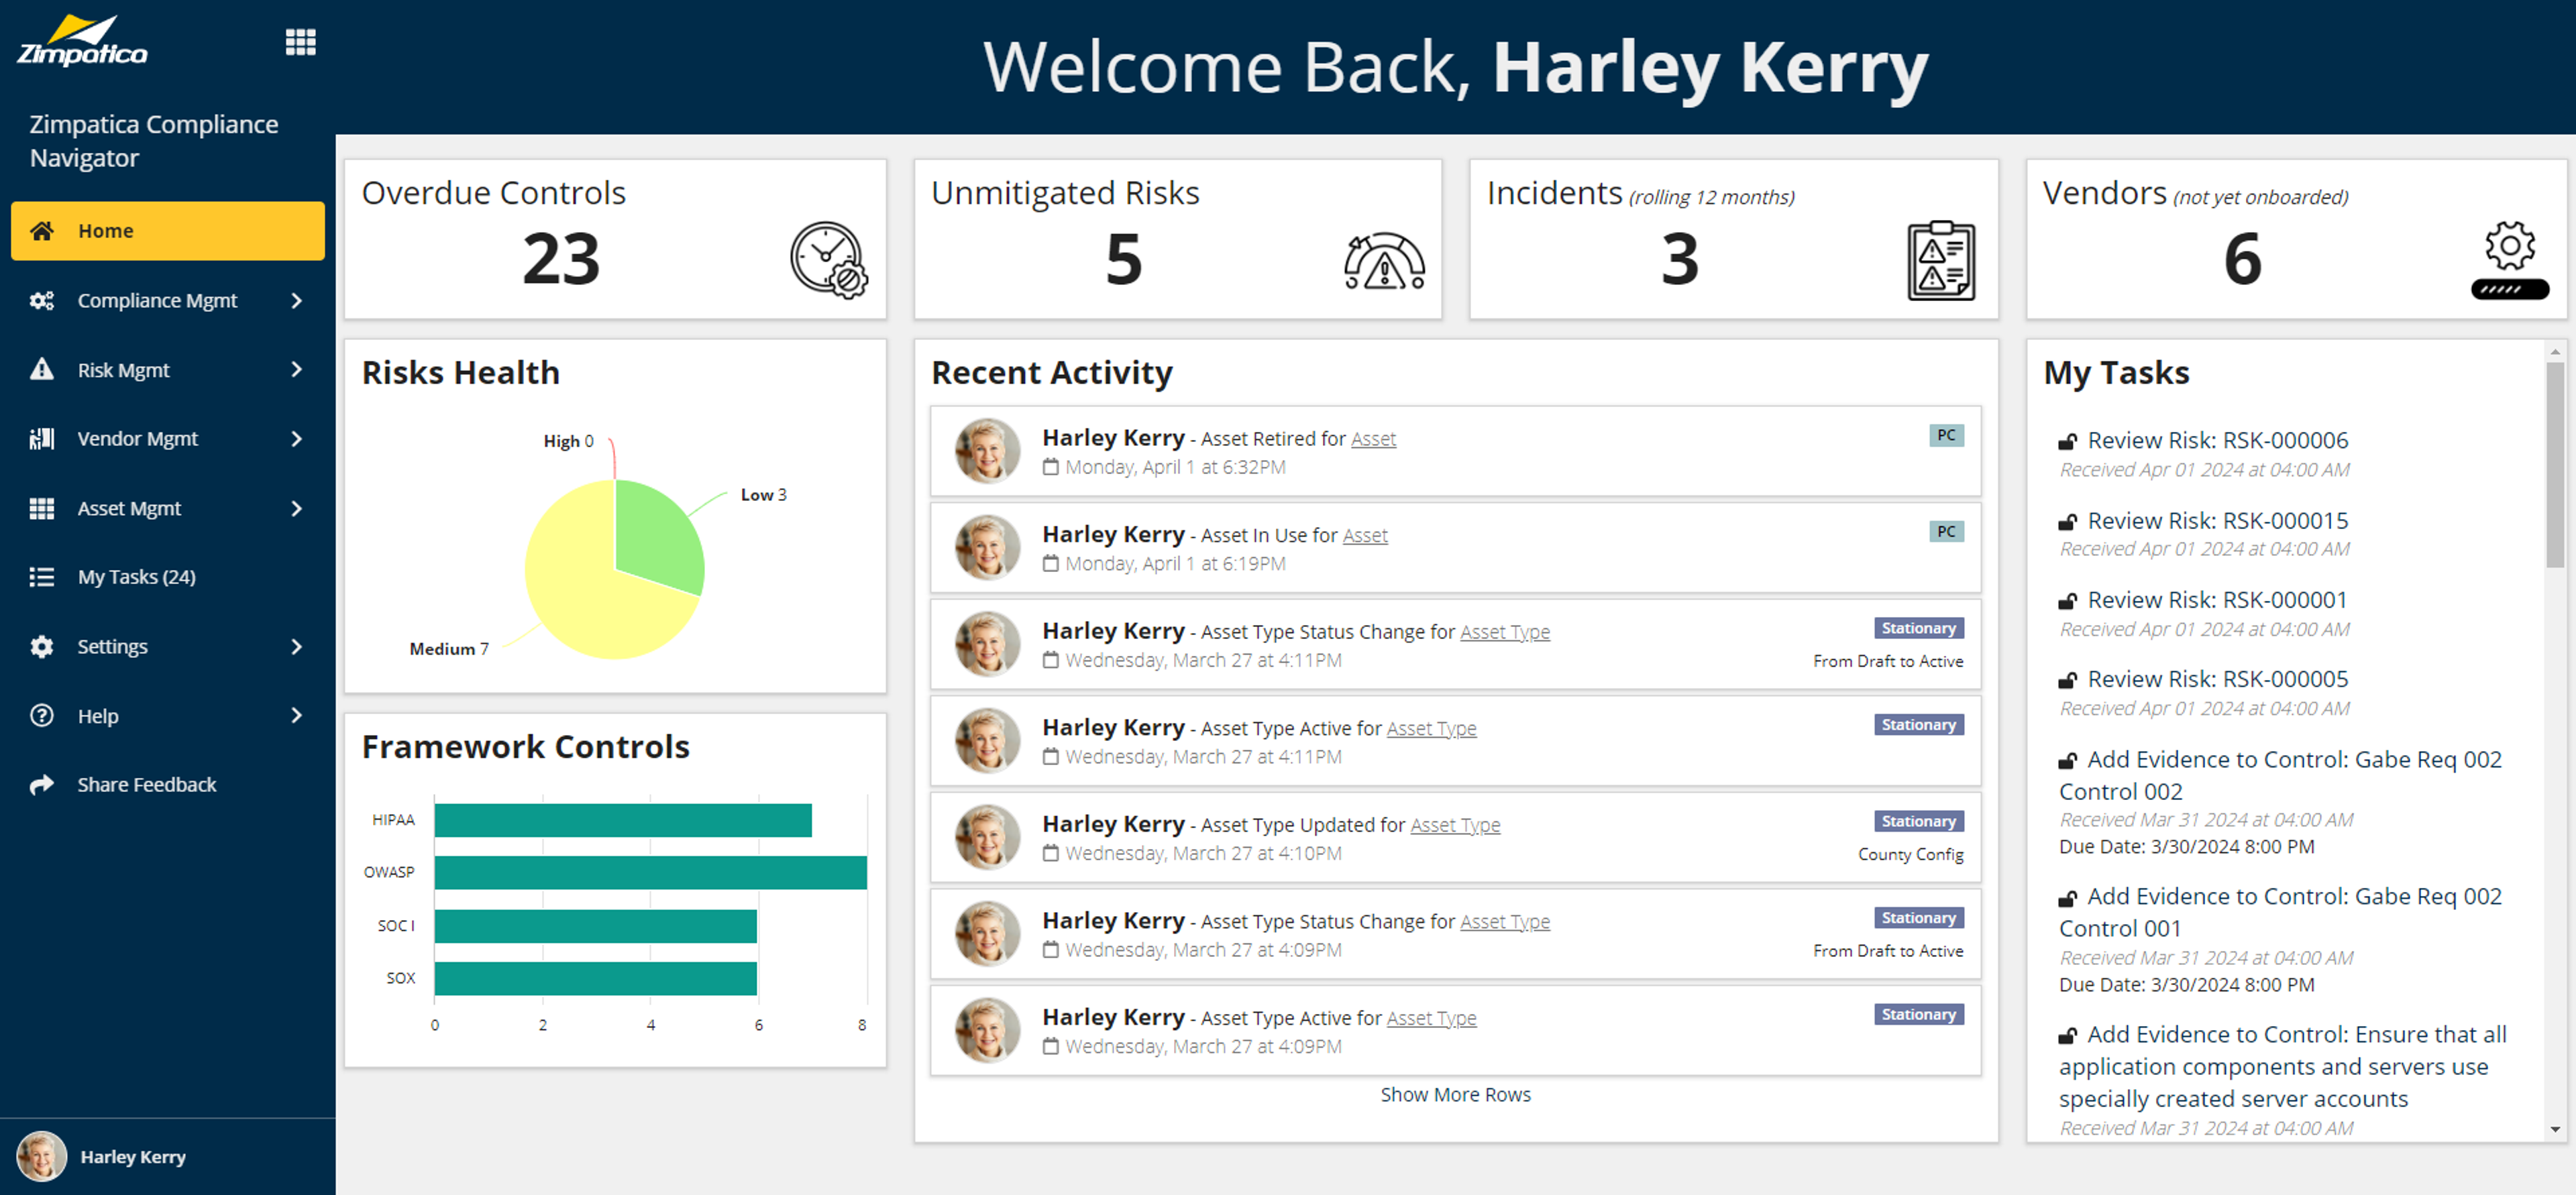The width and height of the screenshot is (2576, 1195).
Task: Click the Help question mark icon
Action: pos(42,716)
